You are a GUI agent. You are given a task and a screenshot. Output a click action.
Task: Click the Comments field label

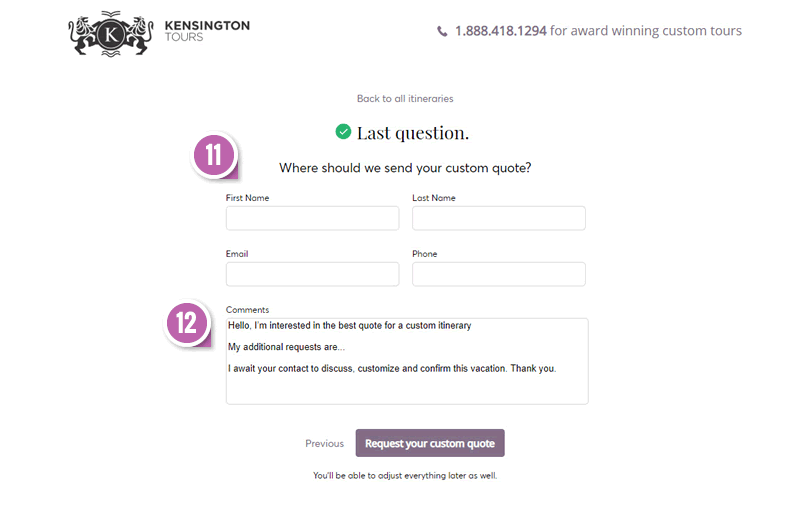click(247, 310)
